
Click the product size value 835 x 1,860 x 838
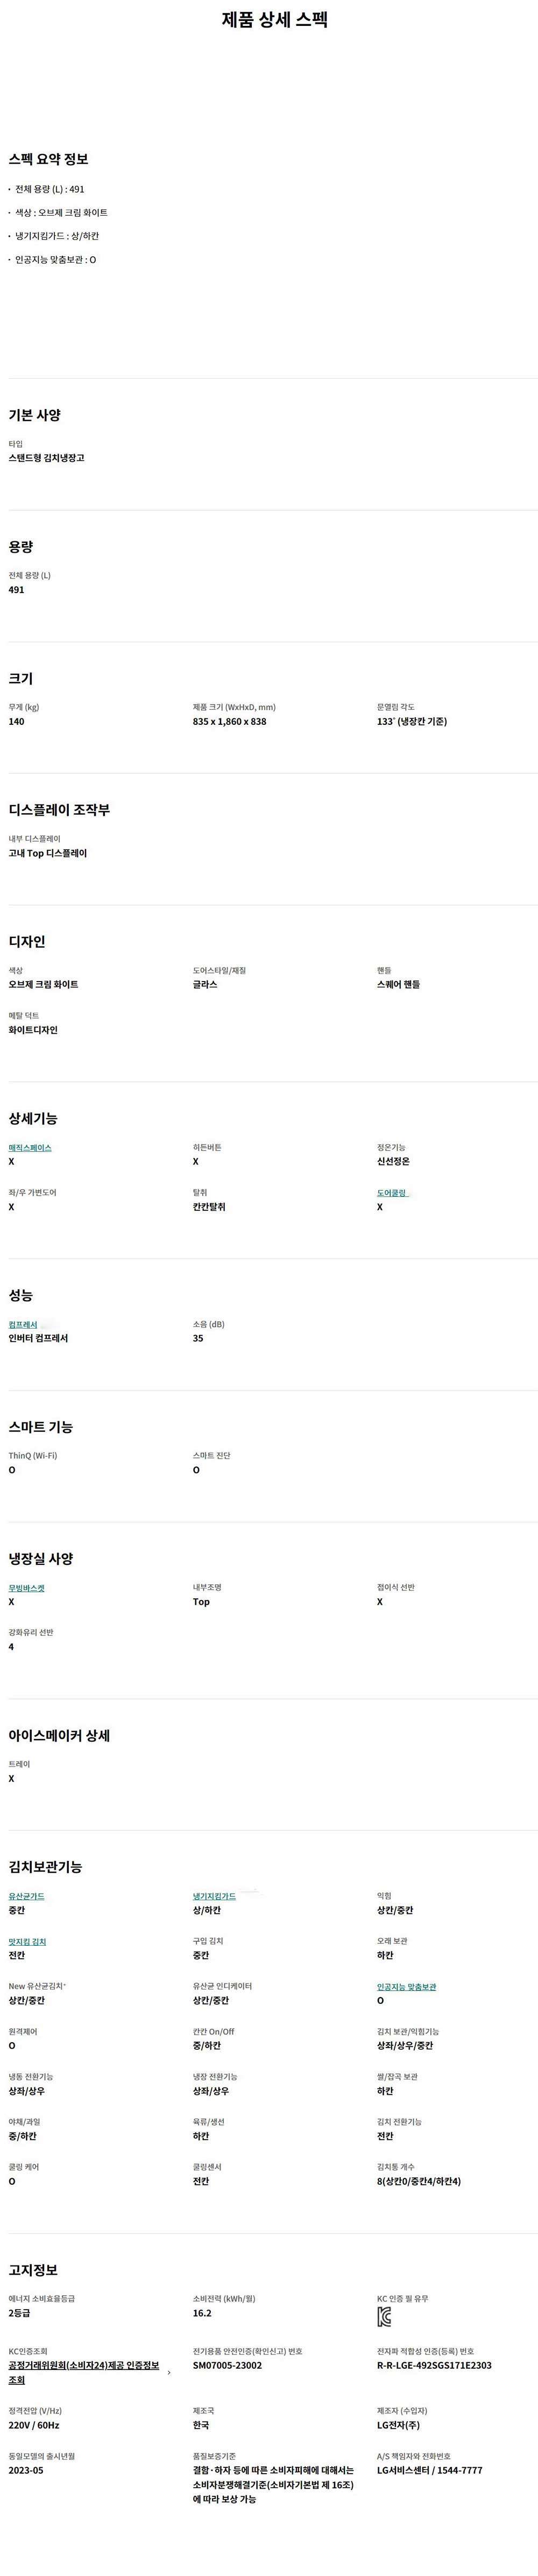click(x=230, y=721)
